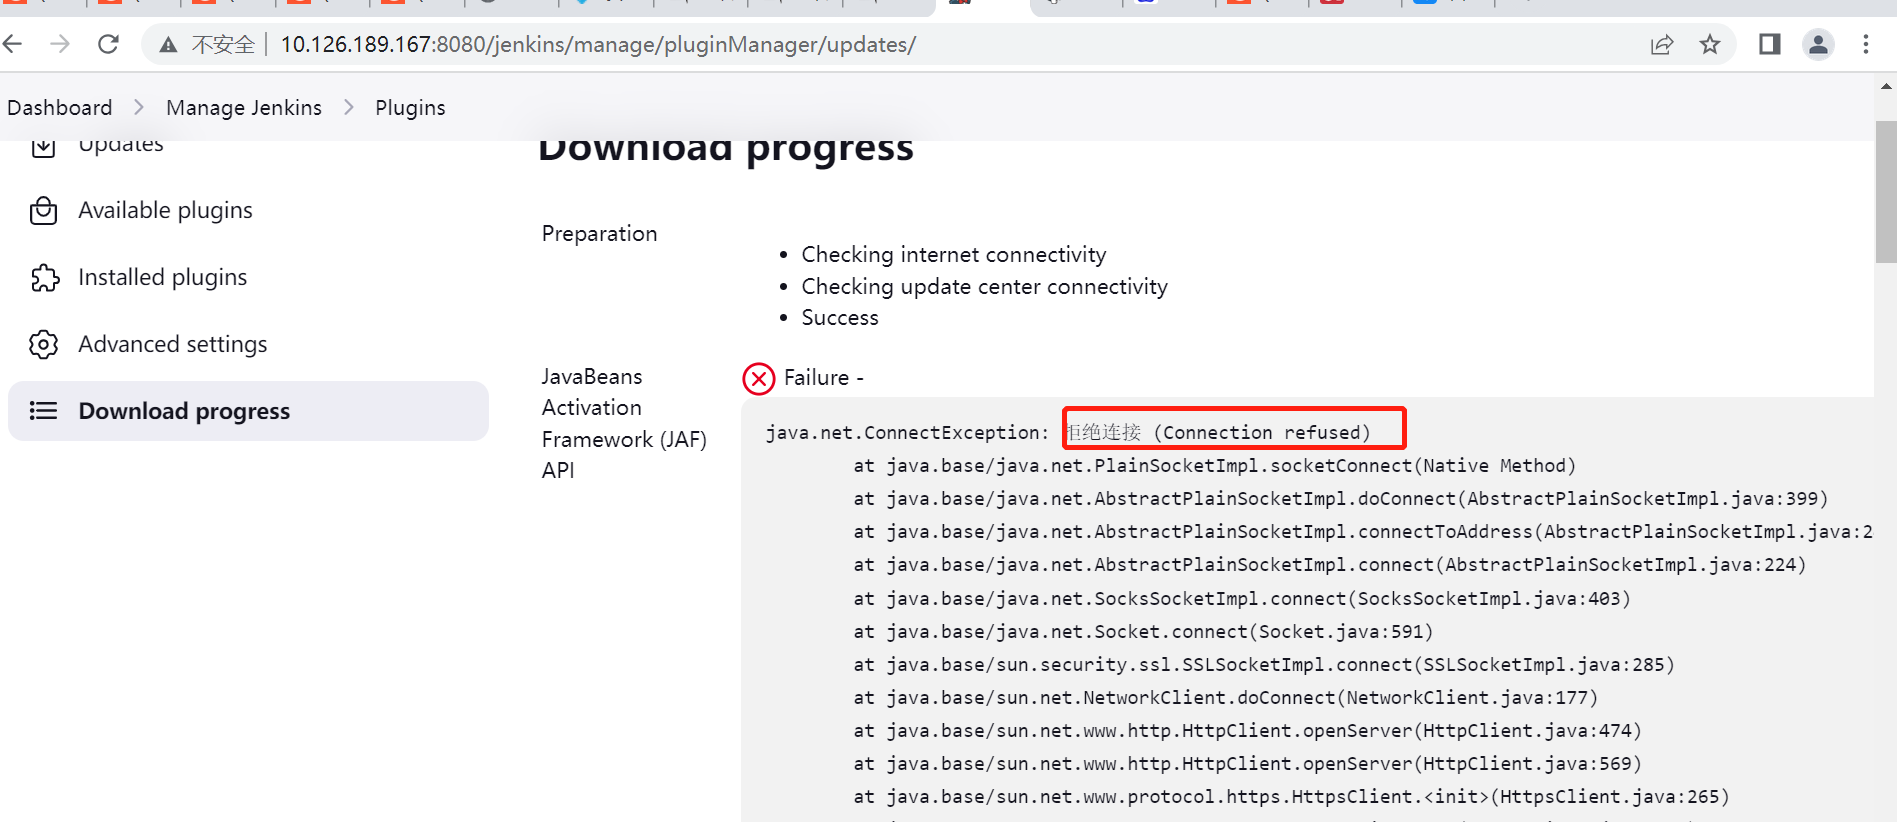This screenshot has width=1897, height=822.
Task: Click the Available plugins shopping bag icon
Action: 44,211
